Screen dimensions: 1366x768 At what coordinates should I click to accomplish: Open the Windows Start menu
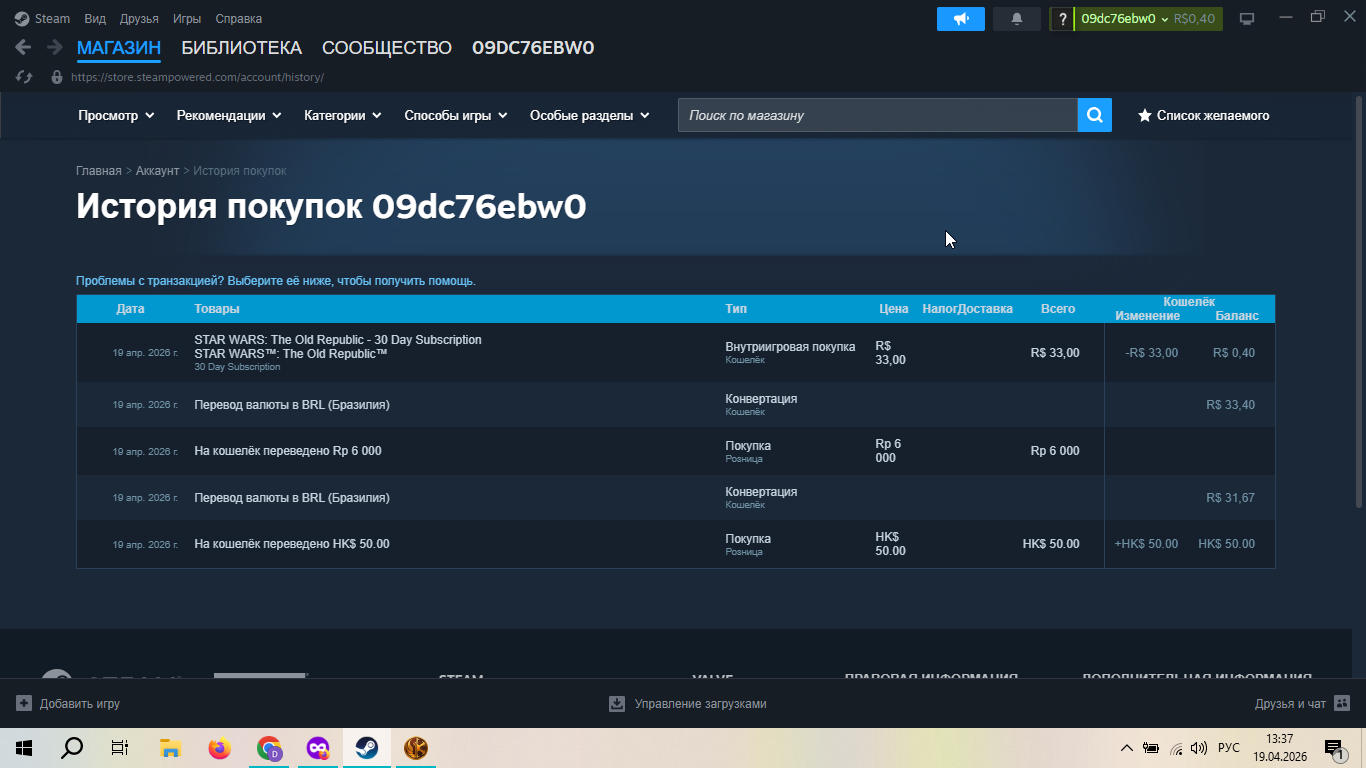pos(24,748)
